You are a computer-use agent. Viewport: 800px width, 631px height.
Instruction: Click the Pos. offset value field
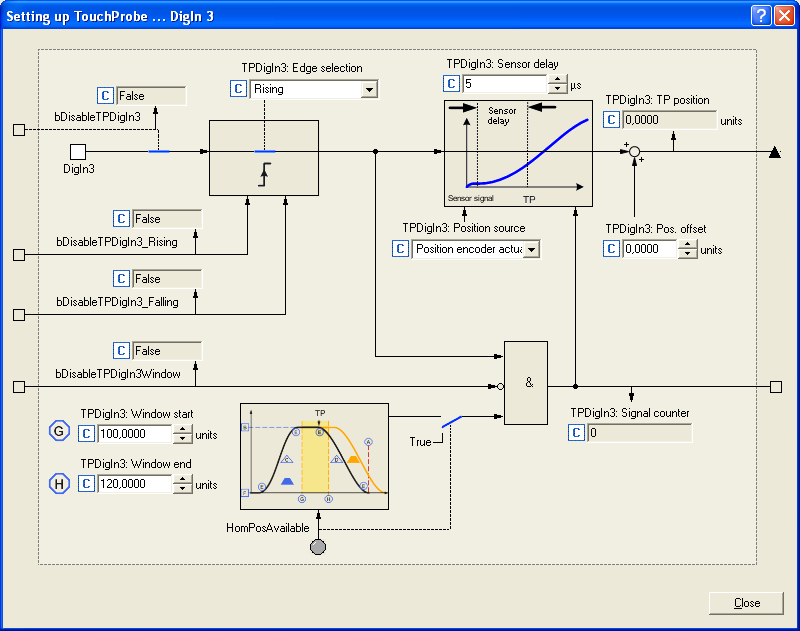click(649, 249)
